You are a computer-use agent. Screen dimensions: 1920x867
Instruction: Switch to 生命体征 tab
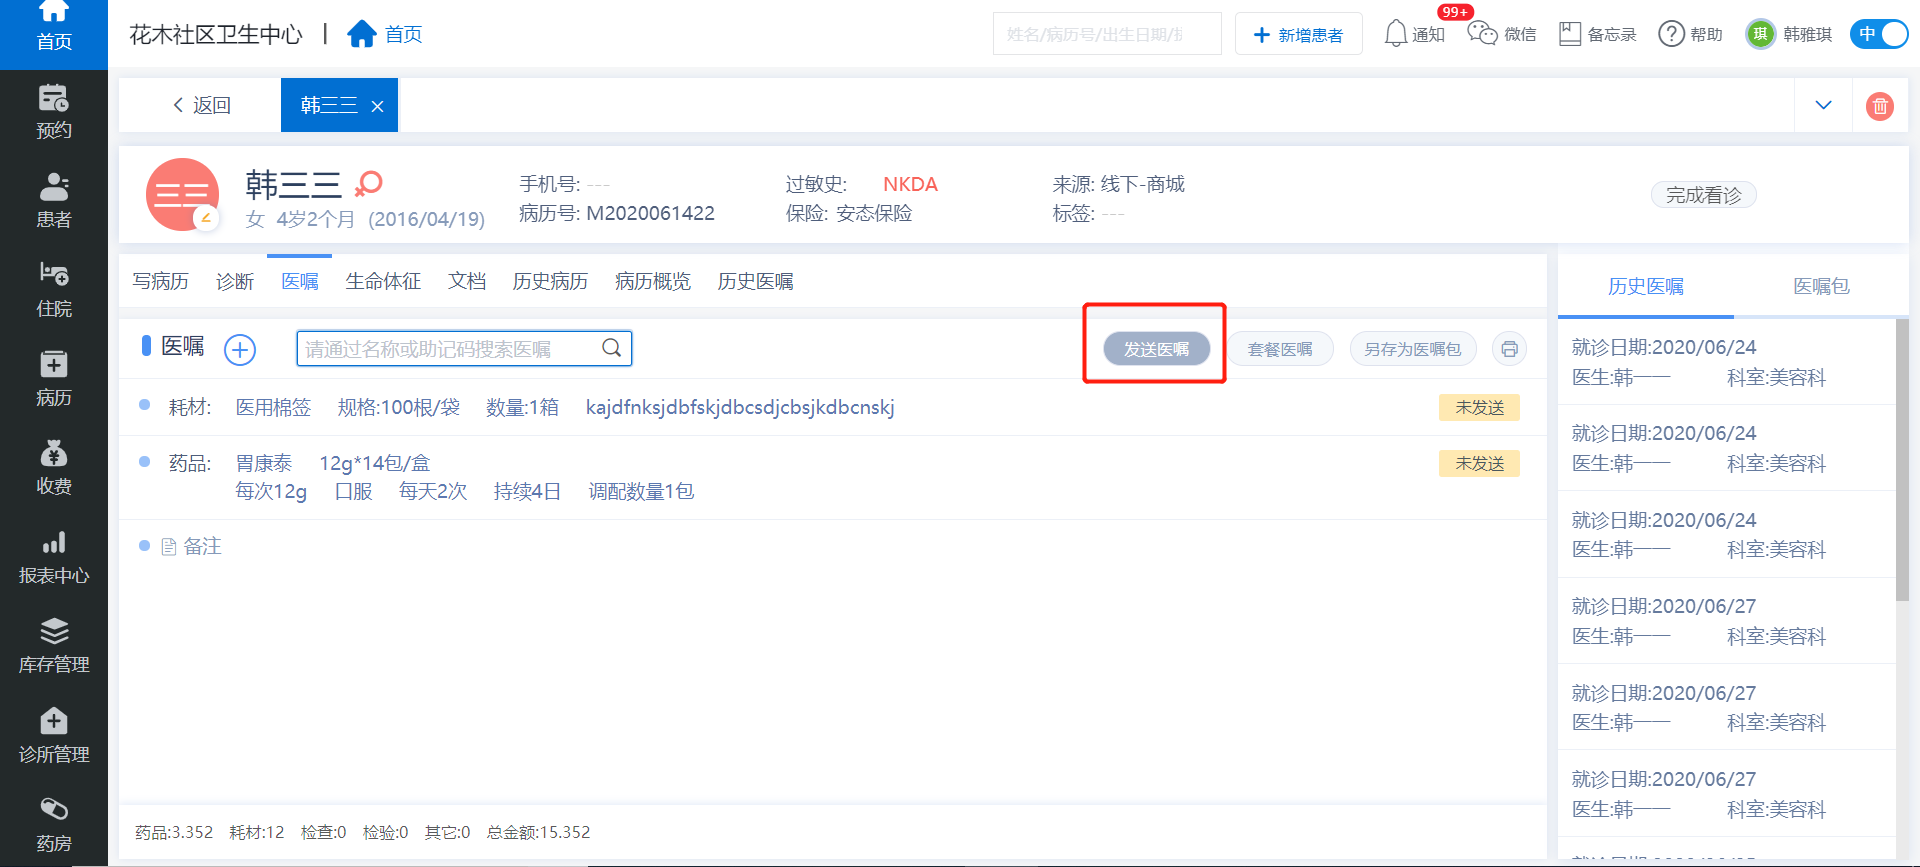[383, 282]
